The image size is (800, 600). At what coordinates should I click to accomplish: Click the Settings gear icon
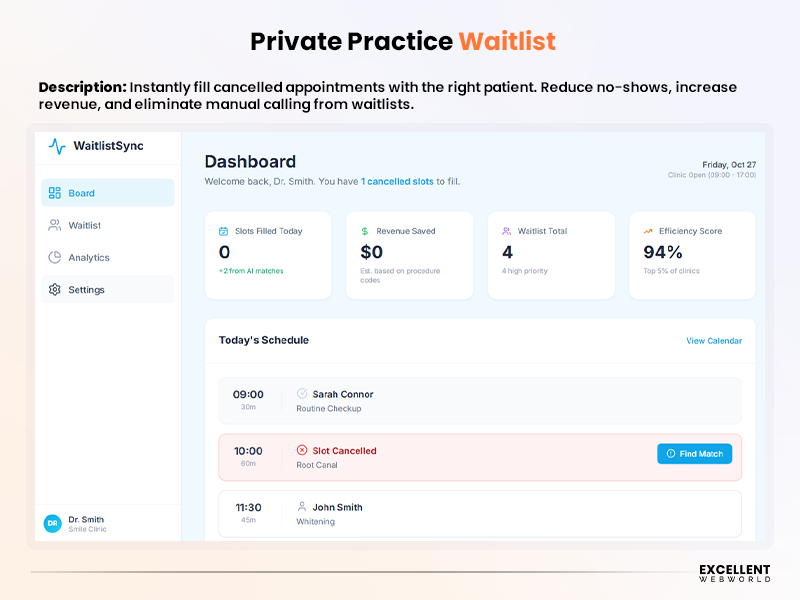pos(55,289)
